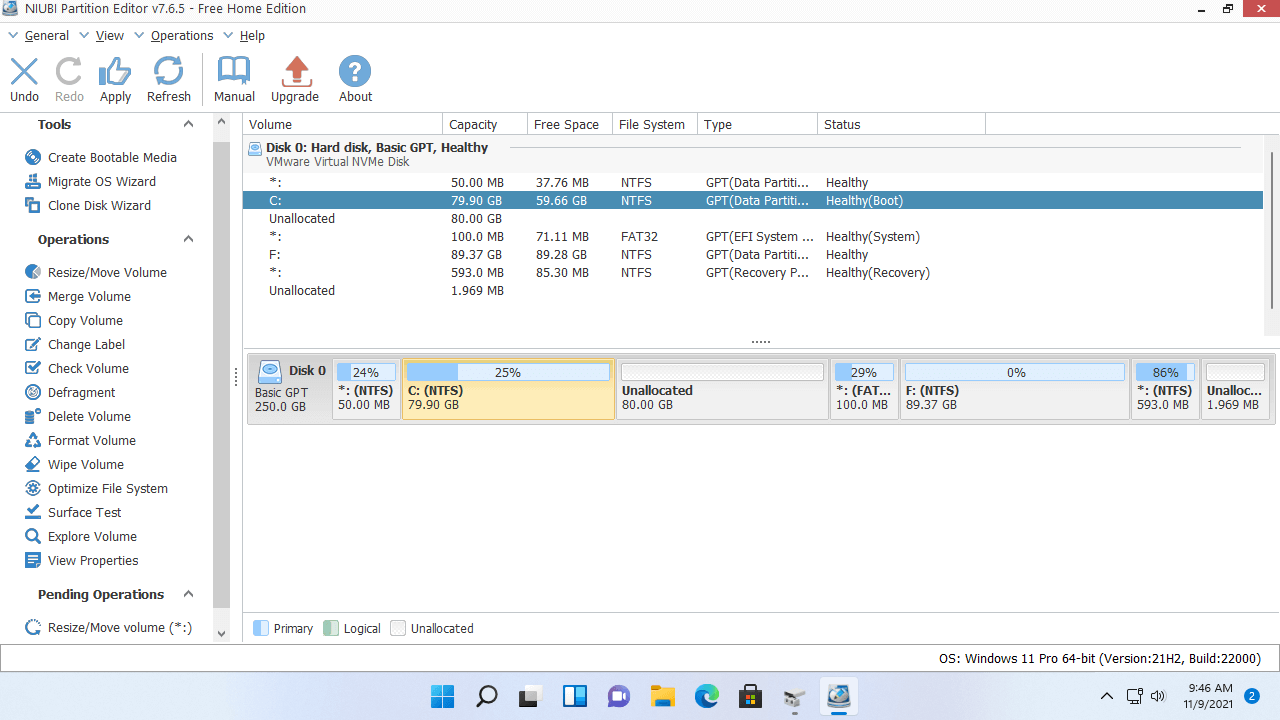
Task: Open the Operations menu
Action: pyautogui.click(x=181, y=35)
